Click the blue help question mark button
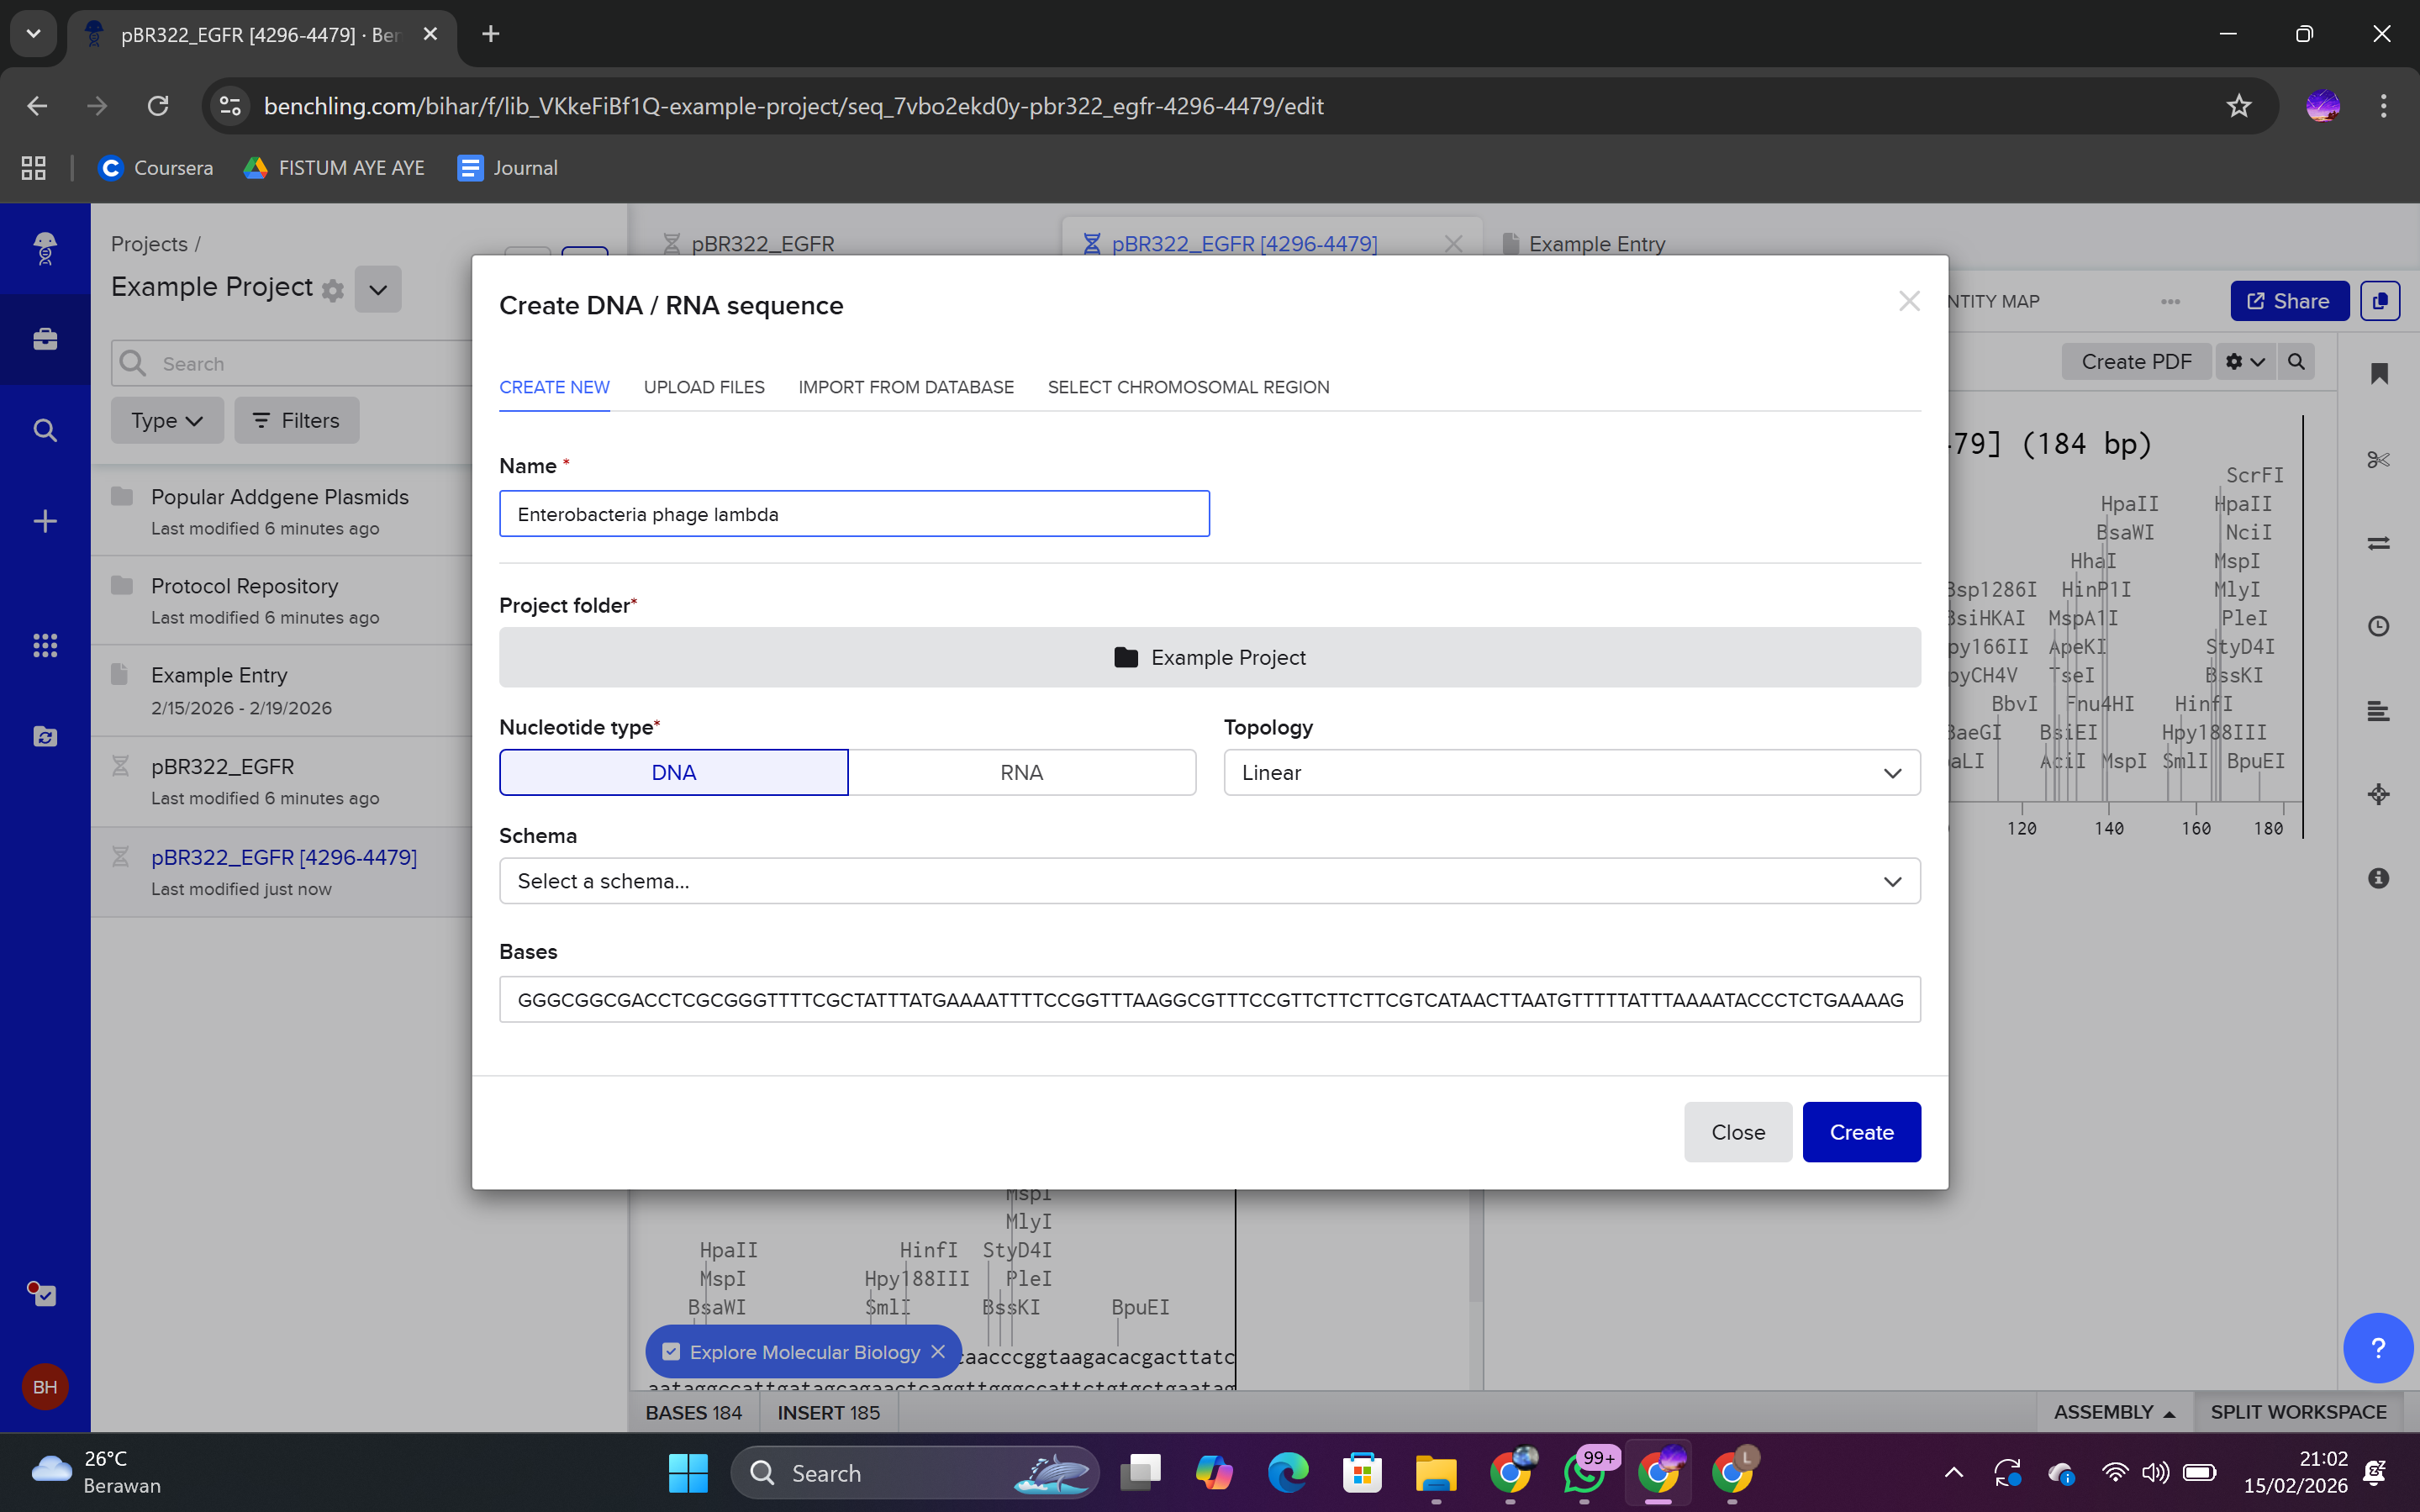The image size is (2420, 1512). 2377,1347
